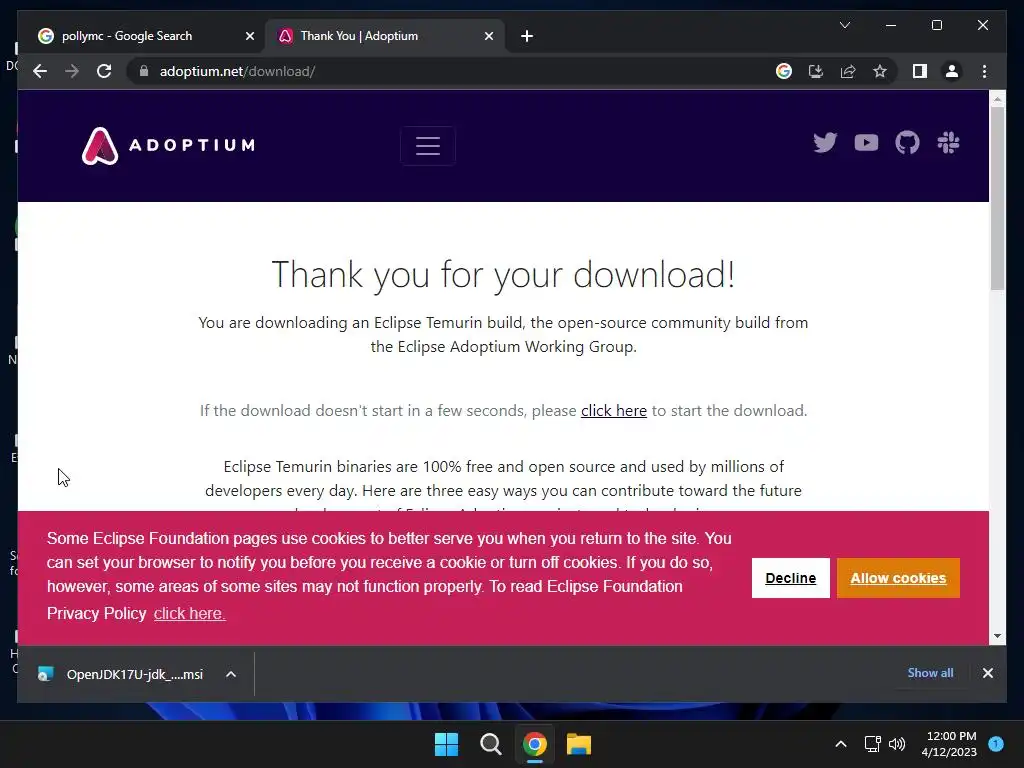Open network status tray icon
This screenshot has width=1024, height=768.
click(x=872, y=744)
